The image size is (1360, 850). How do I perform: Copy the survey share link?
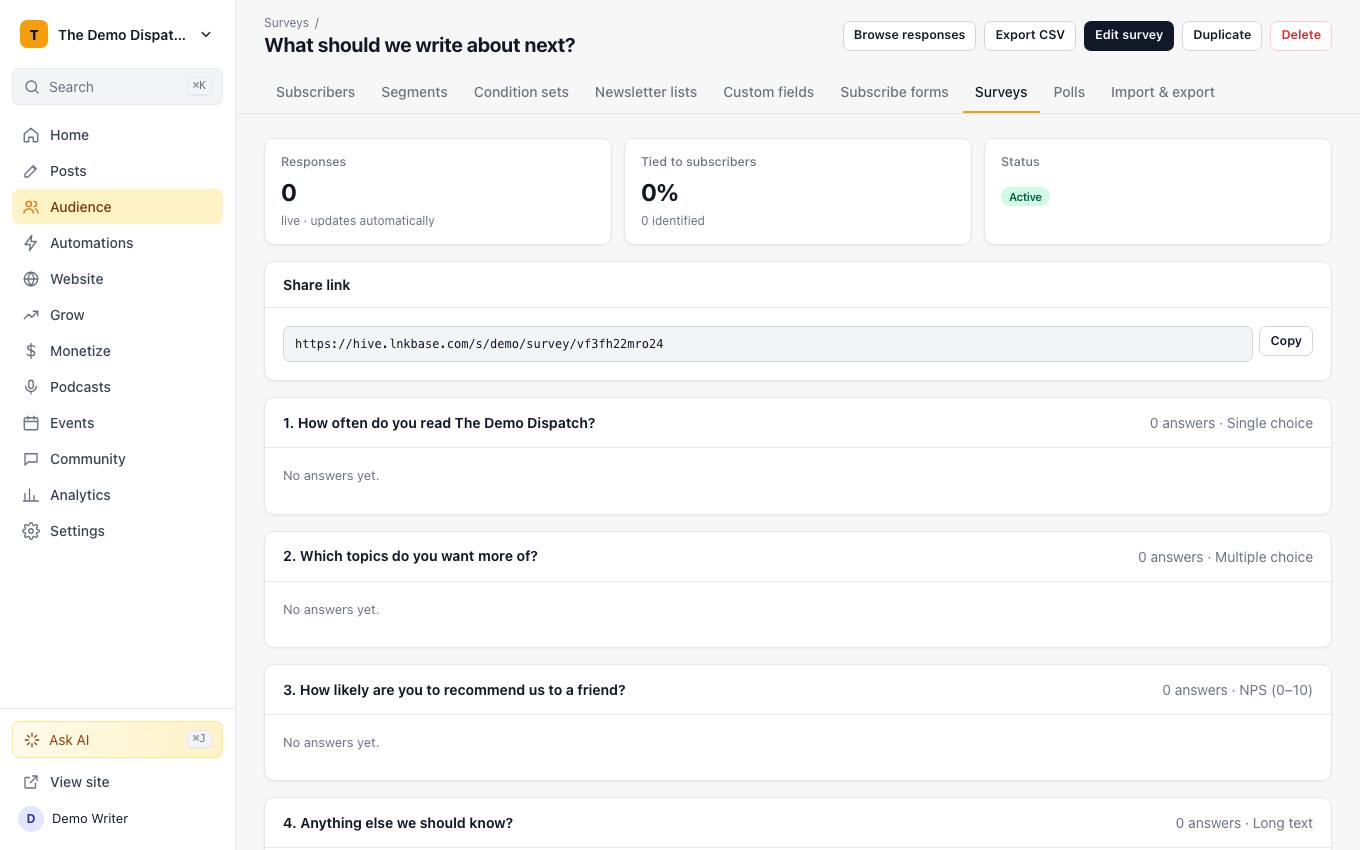click(1286, 341)
